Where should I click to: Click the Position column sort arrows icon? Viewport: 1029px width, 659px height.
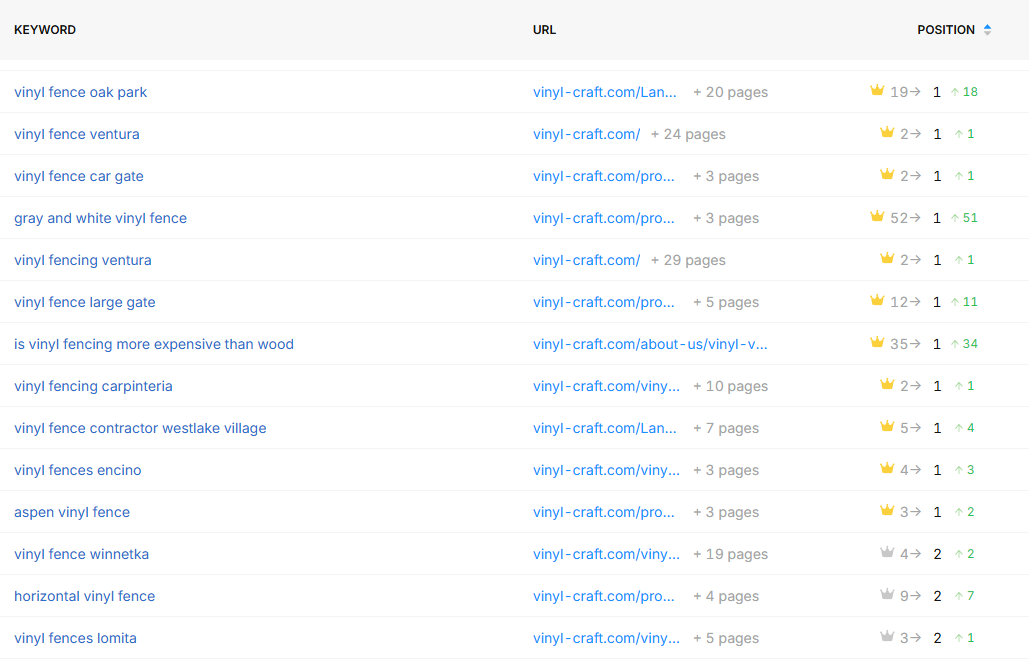pyautogui.click(x=987, y=30)
